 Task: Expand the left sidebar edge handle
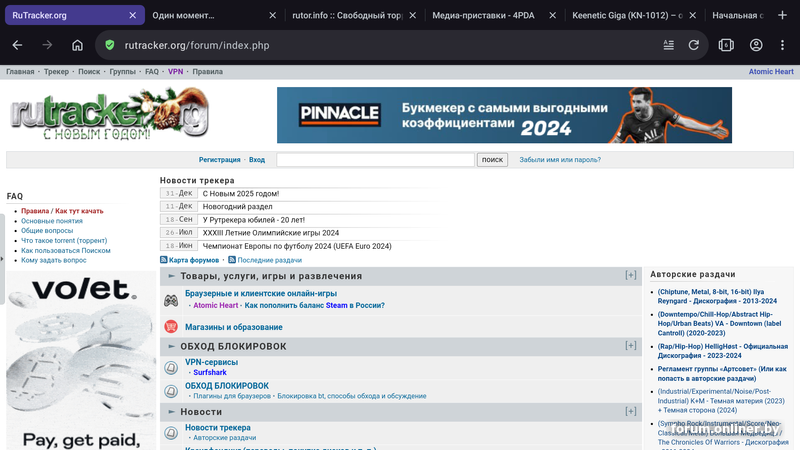coord(2,259)
